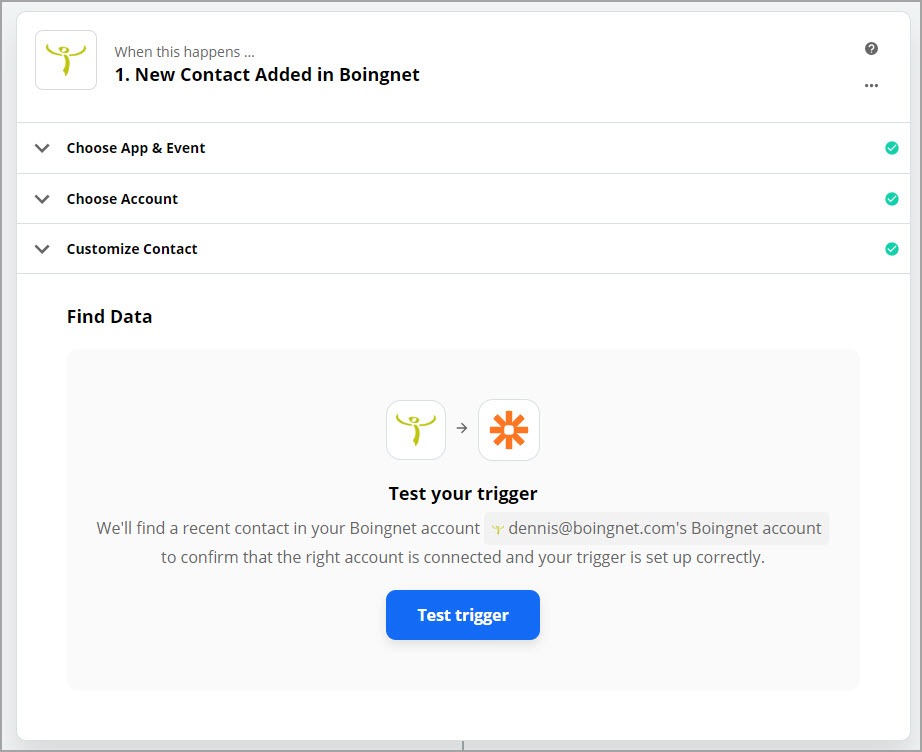Image resolution: width=922 pixels, height=752 pixels.
Task: Click the Test trigger button
Action: [x=463, y=615]
